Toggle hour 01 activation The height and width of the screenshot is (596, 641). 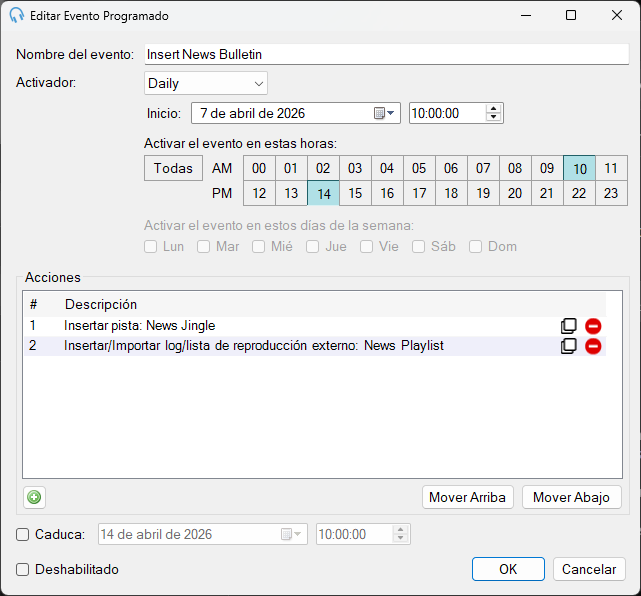291,168
